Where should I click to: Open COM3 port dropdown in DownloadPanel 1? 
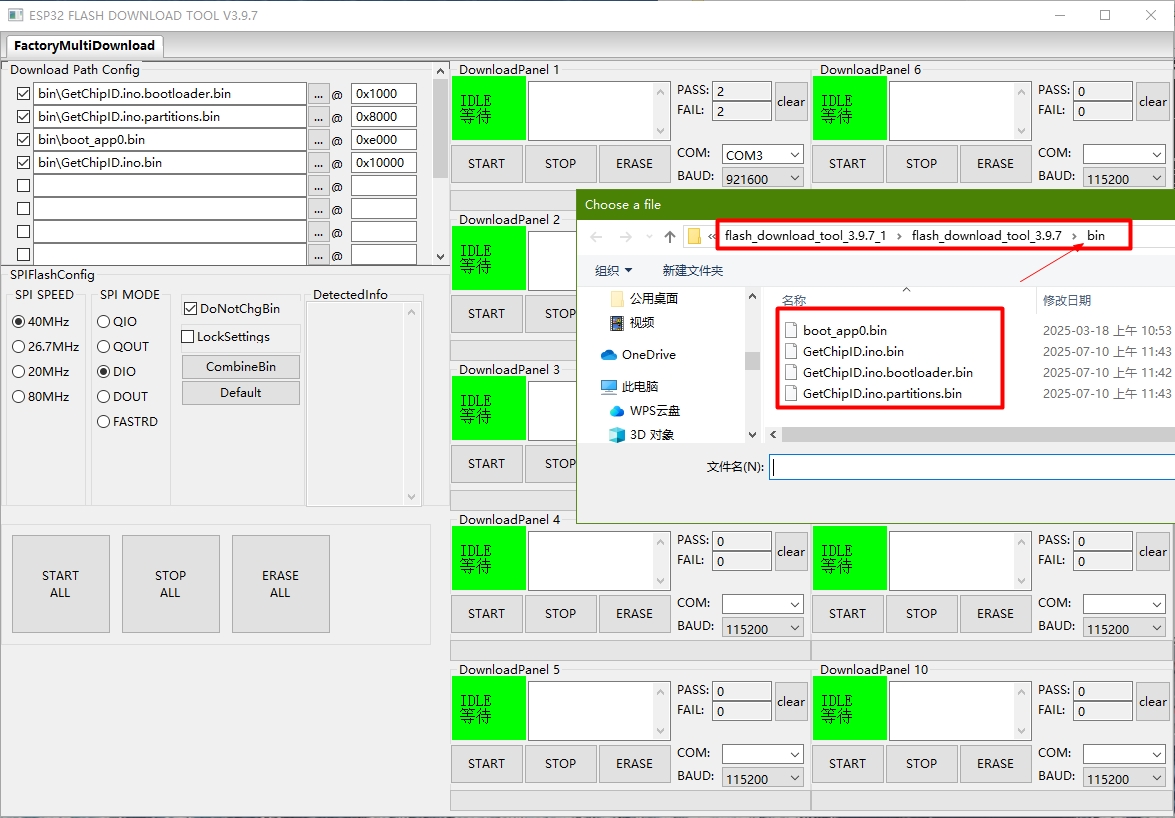pyautogui.click(x=763, y=155)
